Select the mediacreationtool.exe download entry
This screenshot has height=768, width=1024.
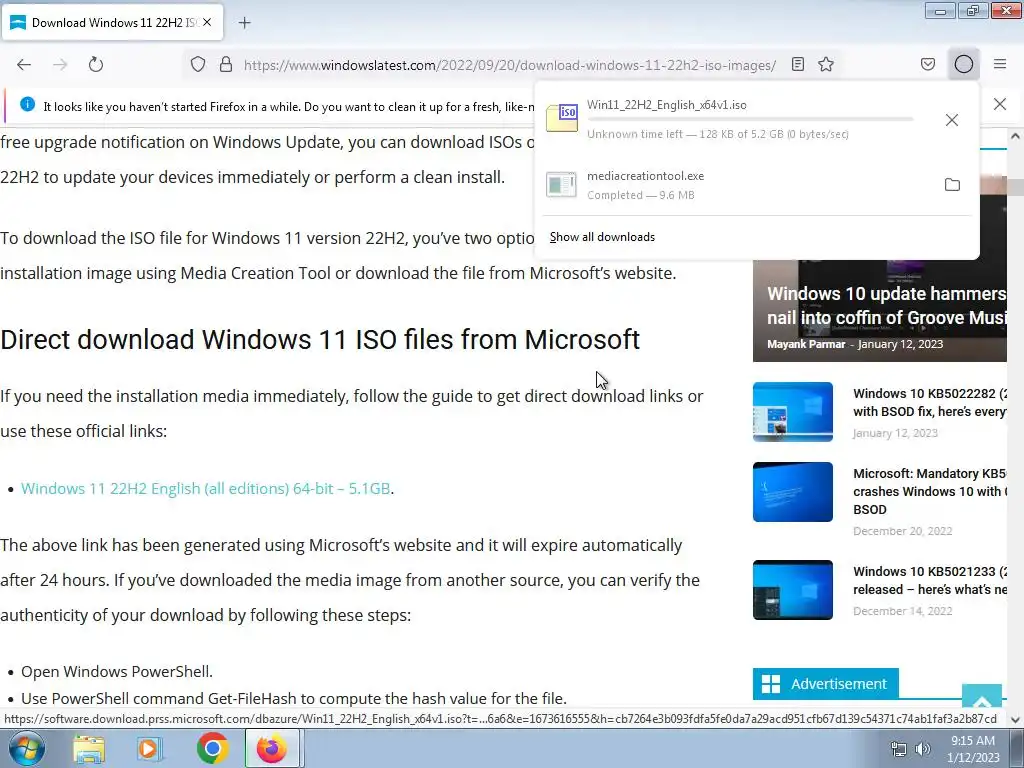[x=756, y=185]
